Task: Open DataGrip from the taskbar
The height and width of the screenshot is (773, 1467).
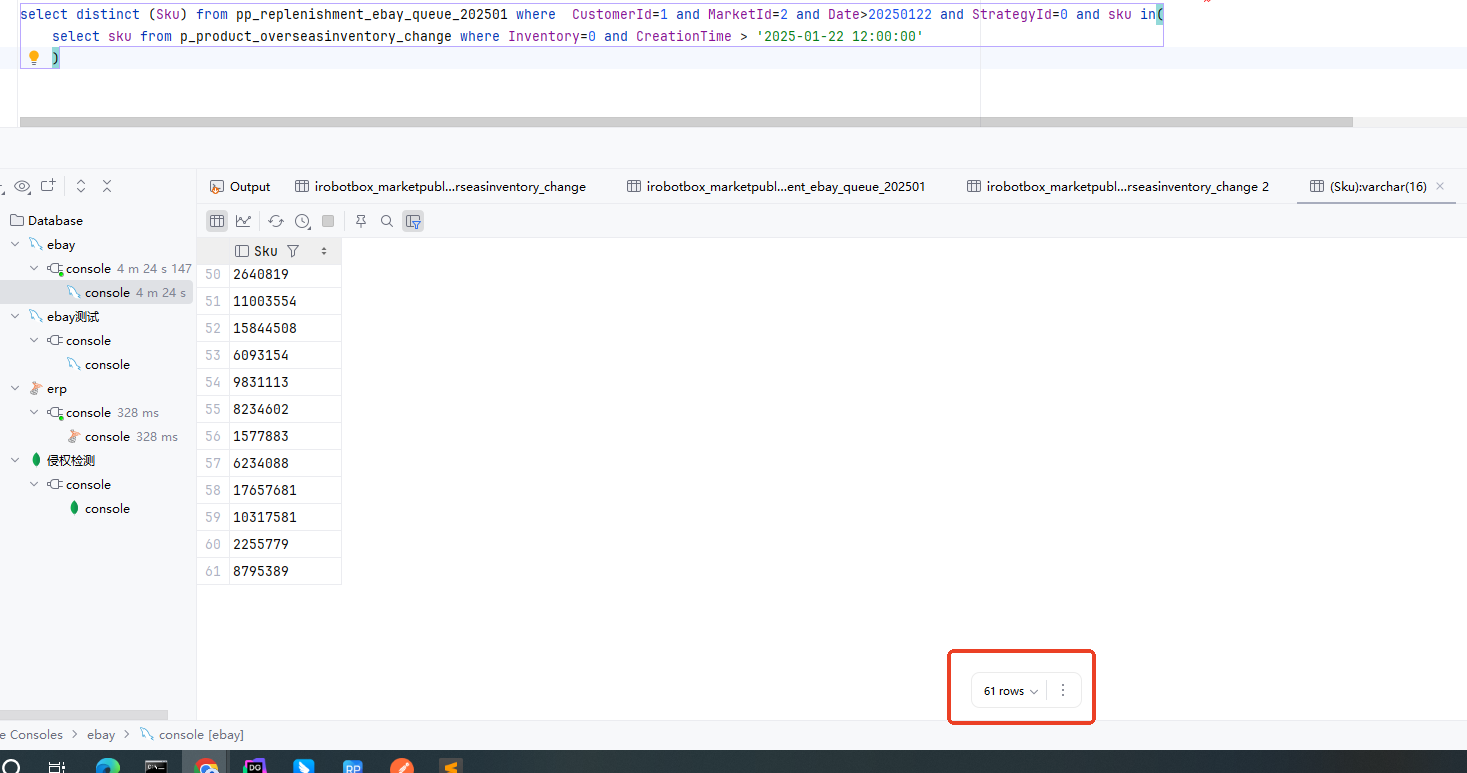Action: click(x=255, y=767)
